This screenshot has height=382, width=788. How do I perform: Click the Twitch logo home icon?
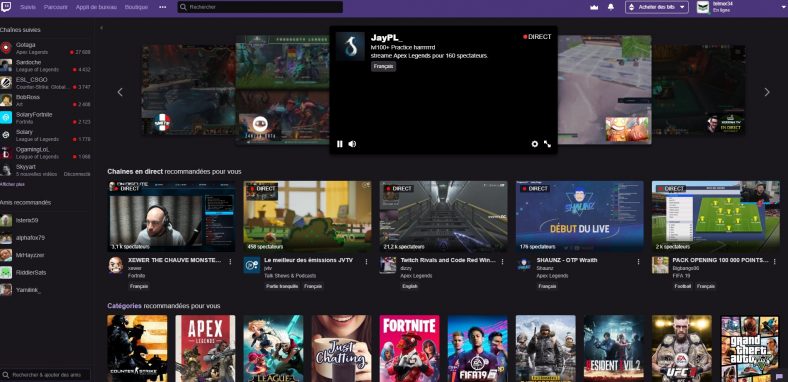point(7,7)
